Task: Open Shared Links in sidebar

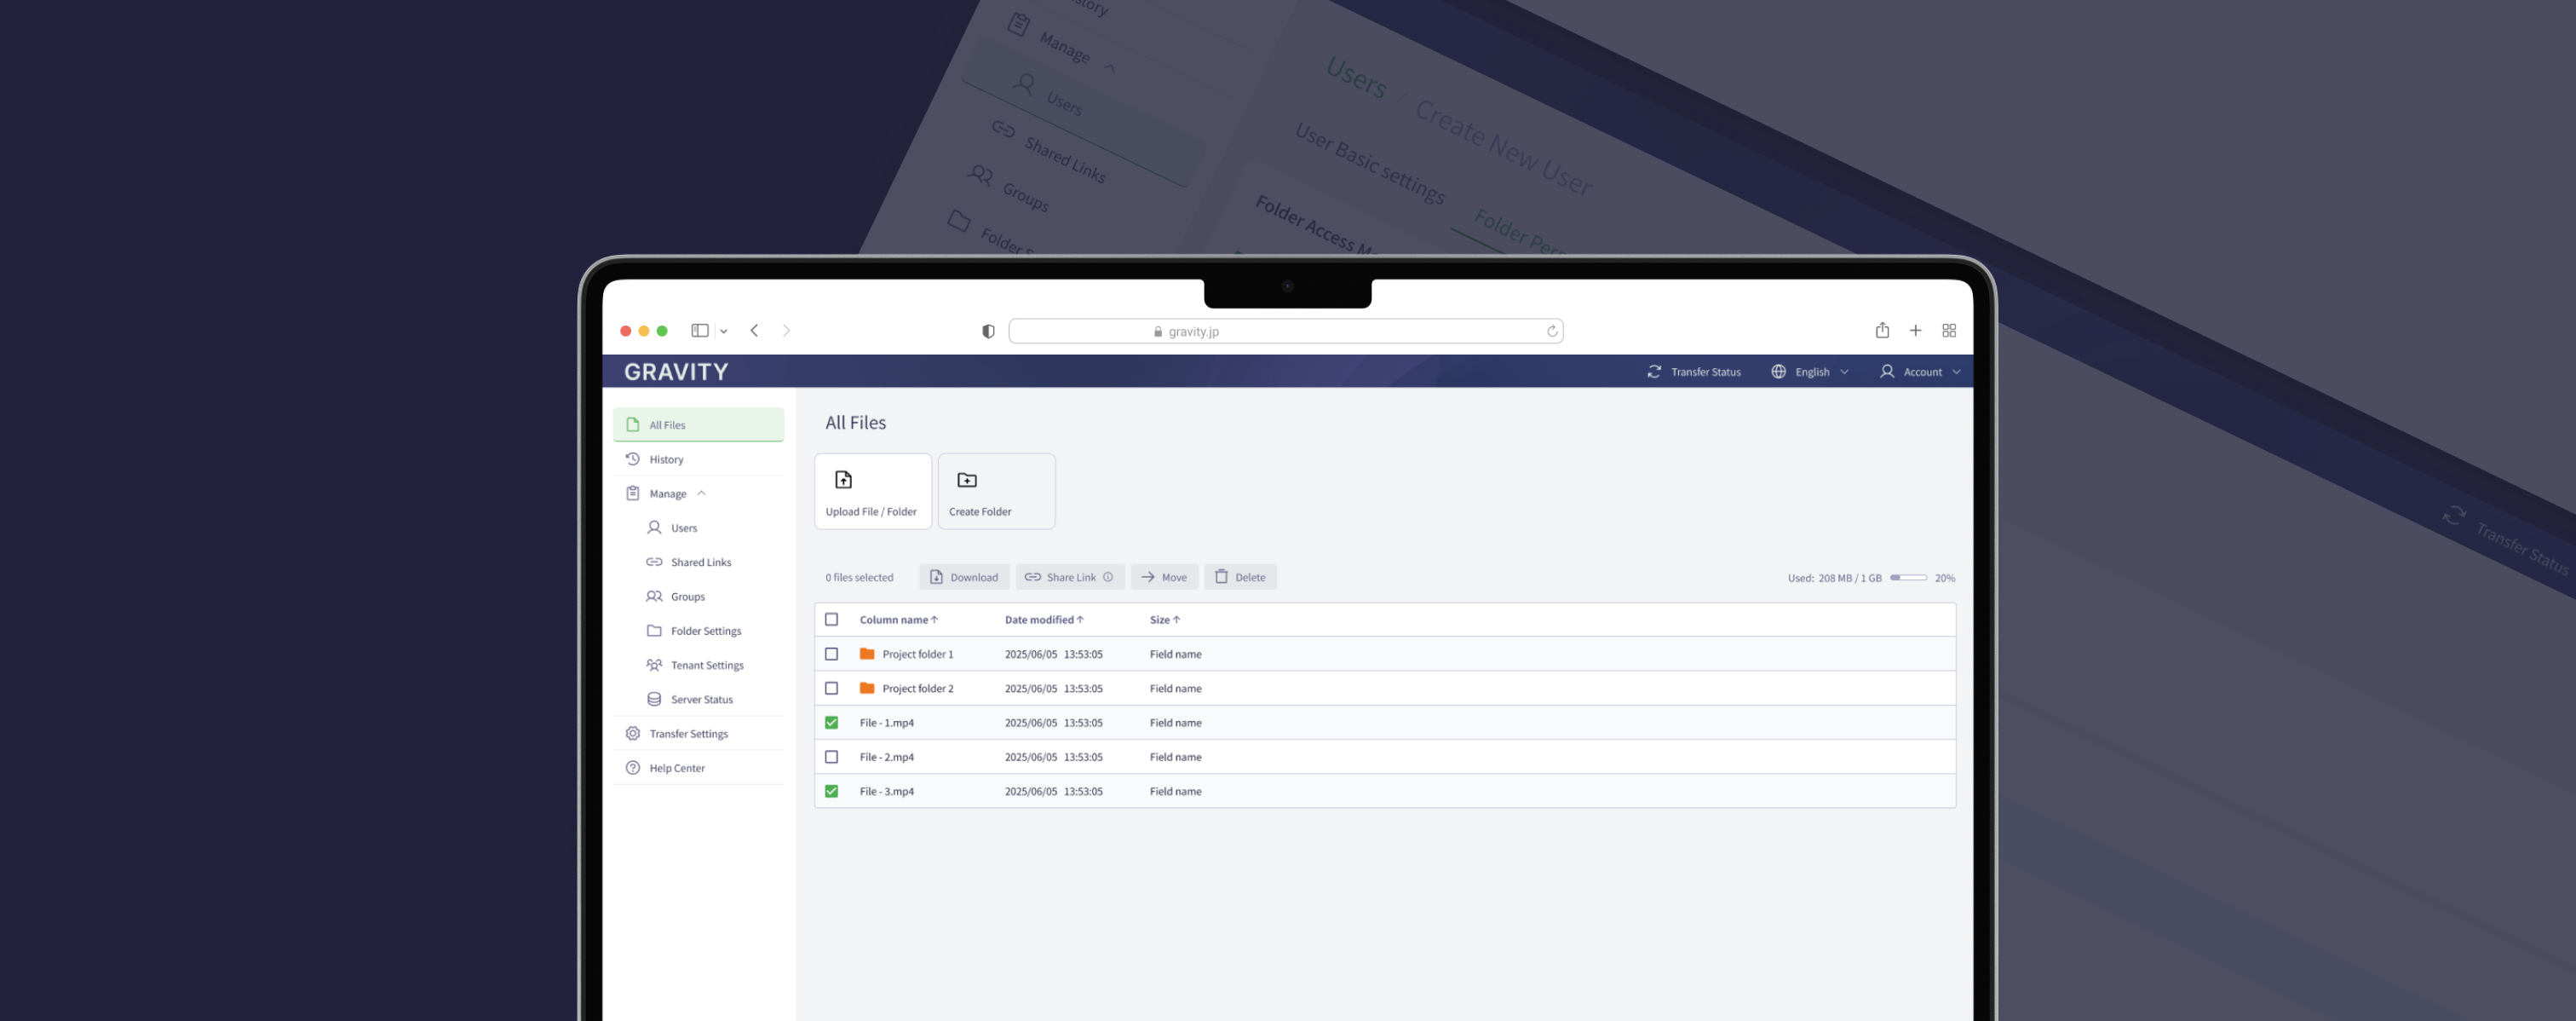Action: point(700,562)
